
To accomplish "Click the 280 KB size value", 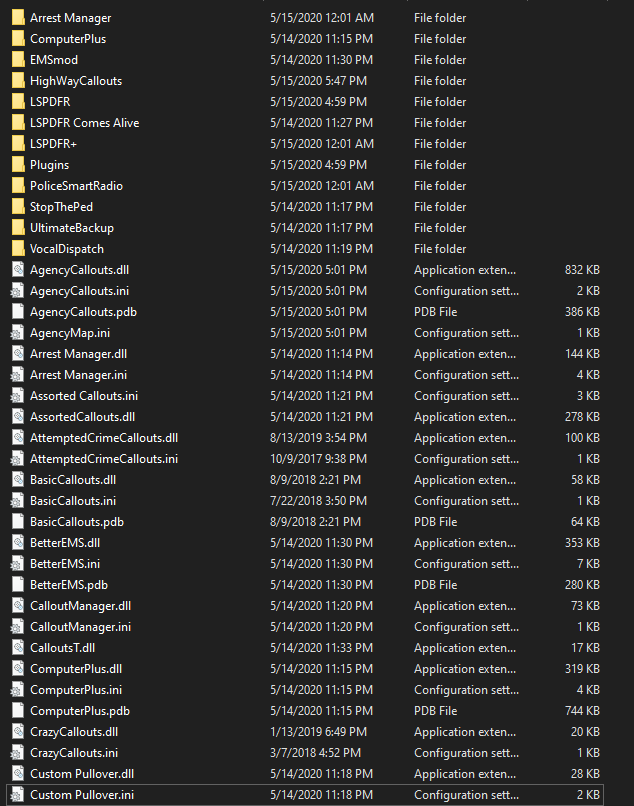I will click(582, 585).
